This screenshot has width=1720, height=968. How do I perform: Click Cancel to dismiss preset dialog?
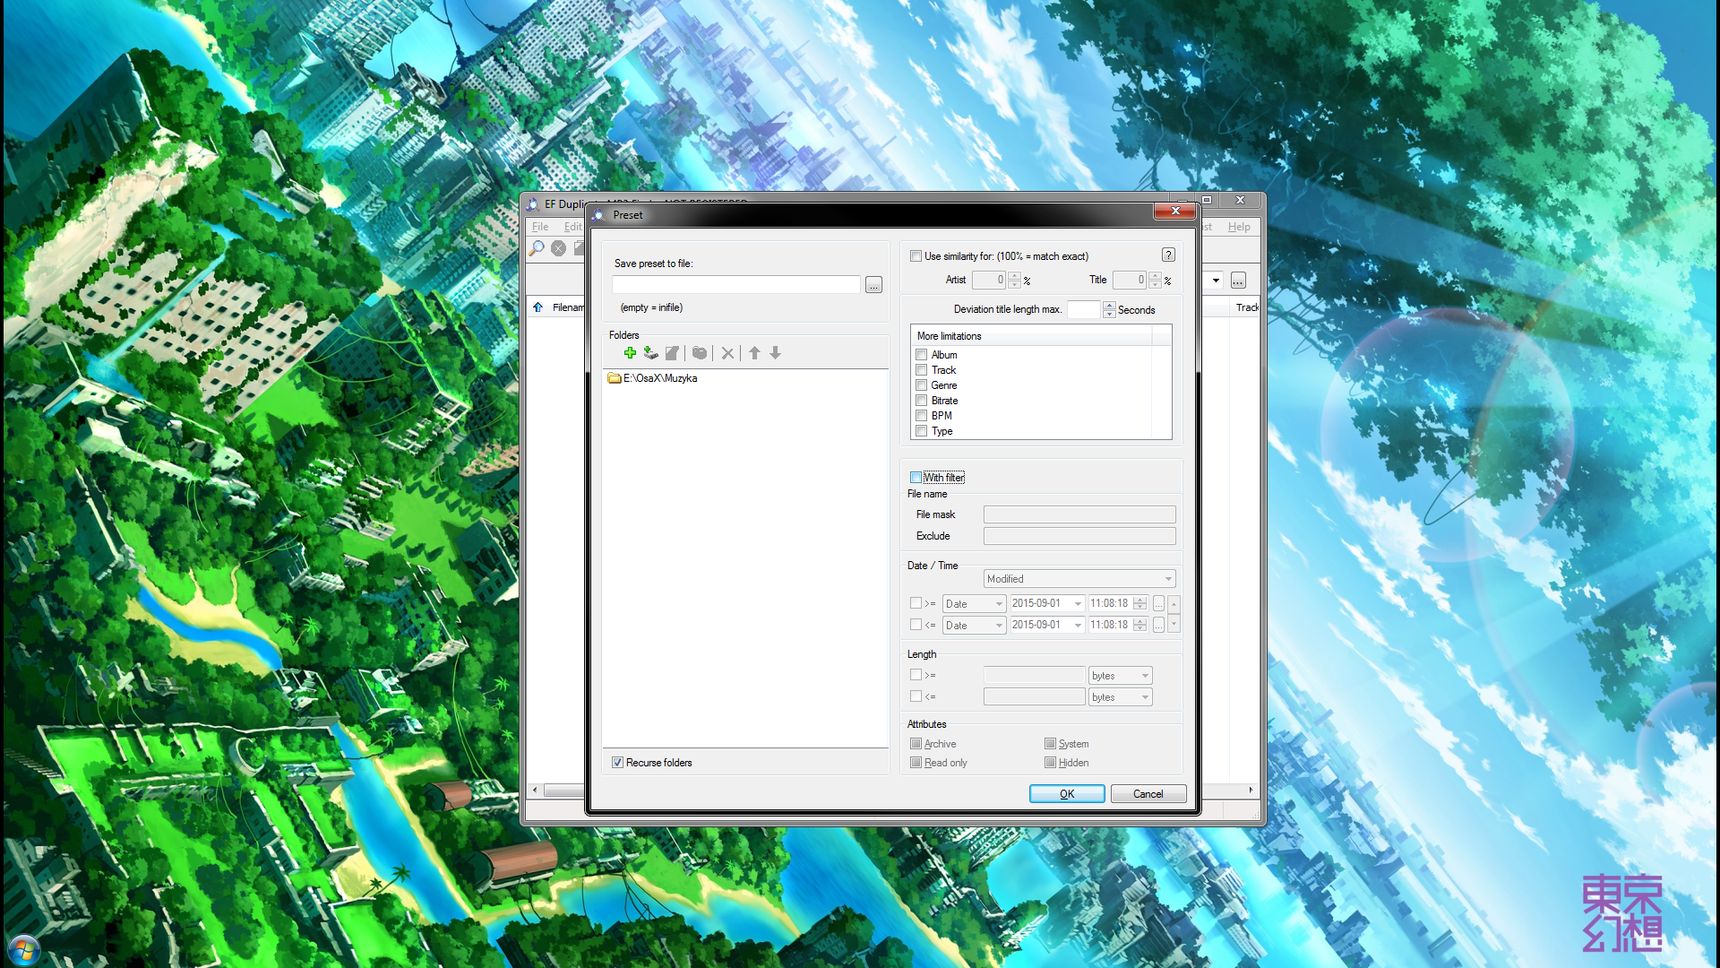tap(1148, 794)
